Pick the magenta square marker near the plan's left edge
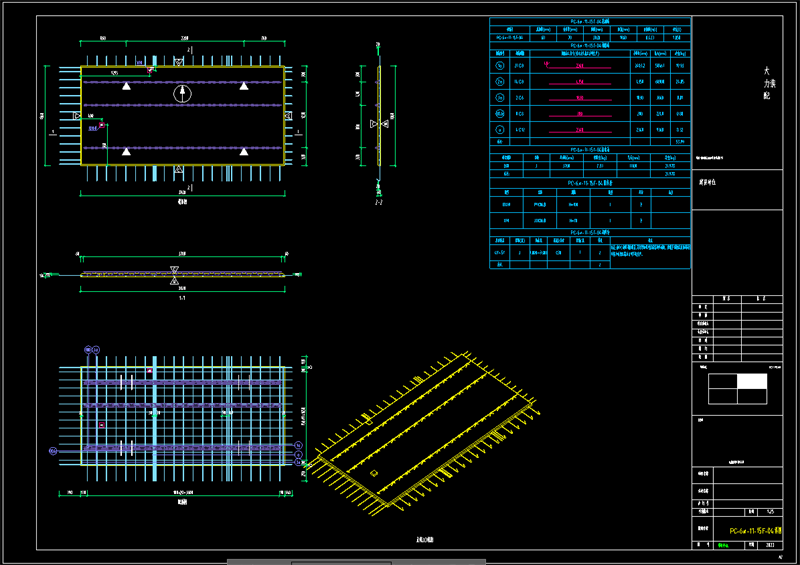The height and width of the screenshot is (565, 800). [102, 125]
